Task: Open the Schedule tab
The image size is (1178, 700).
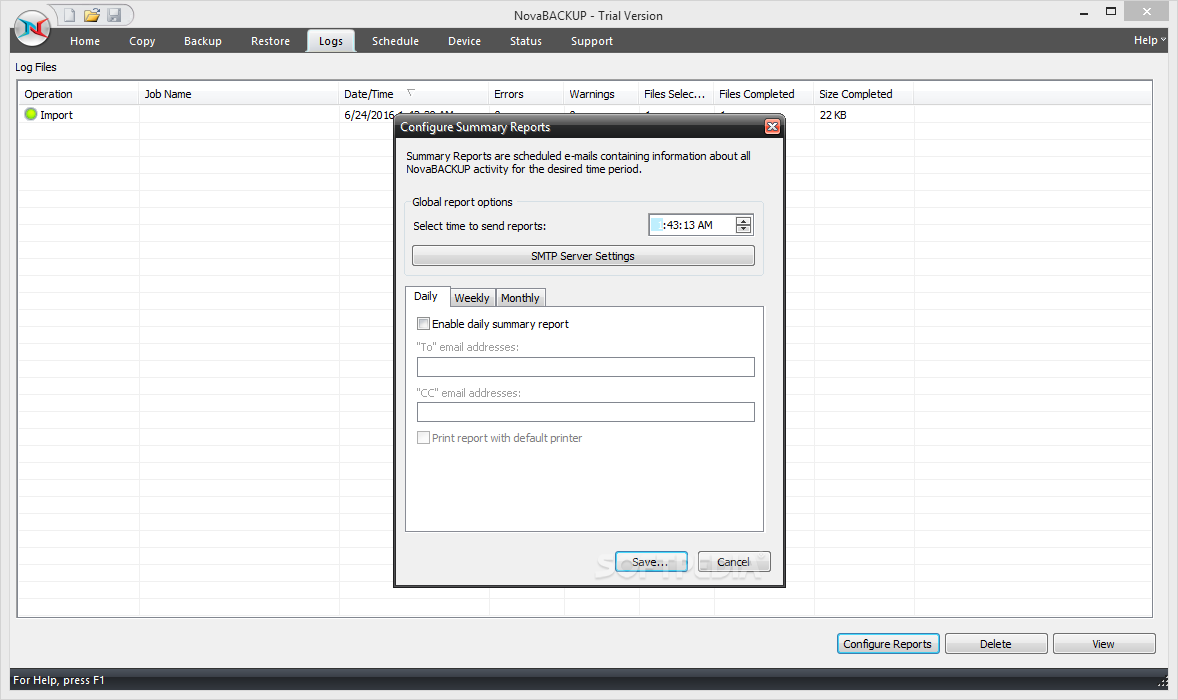Action: tap(395, 41)
